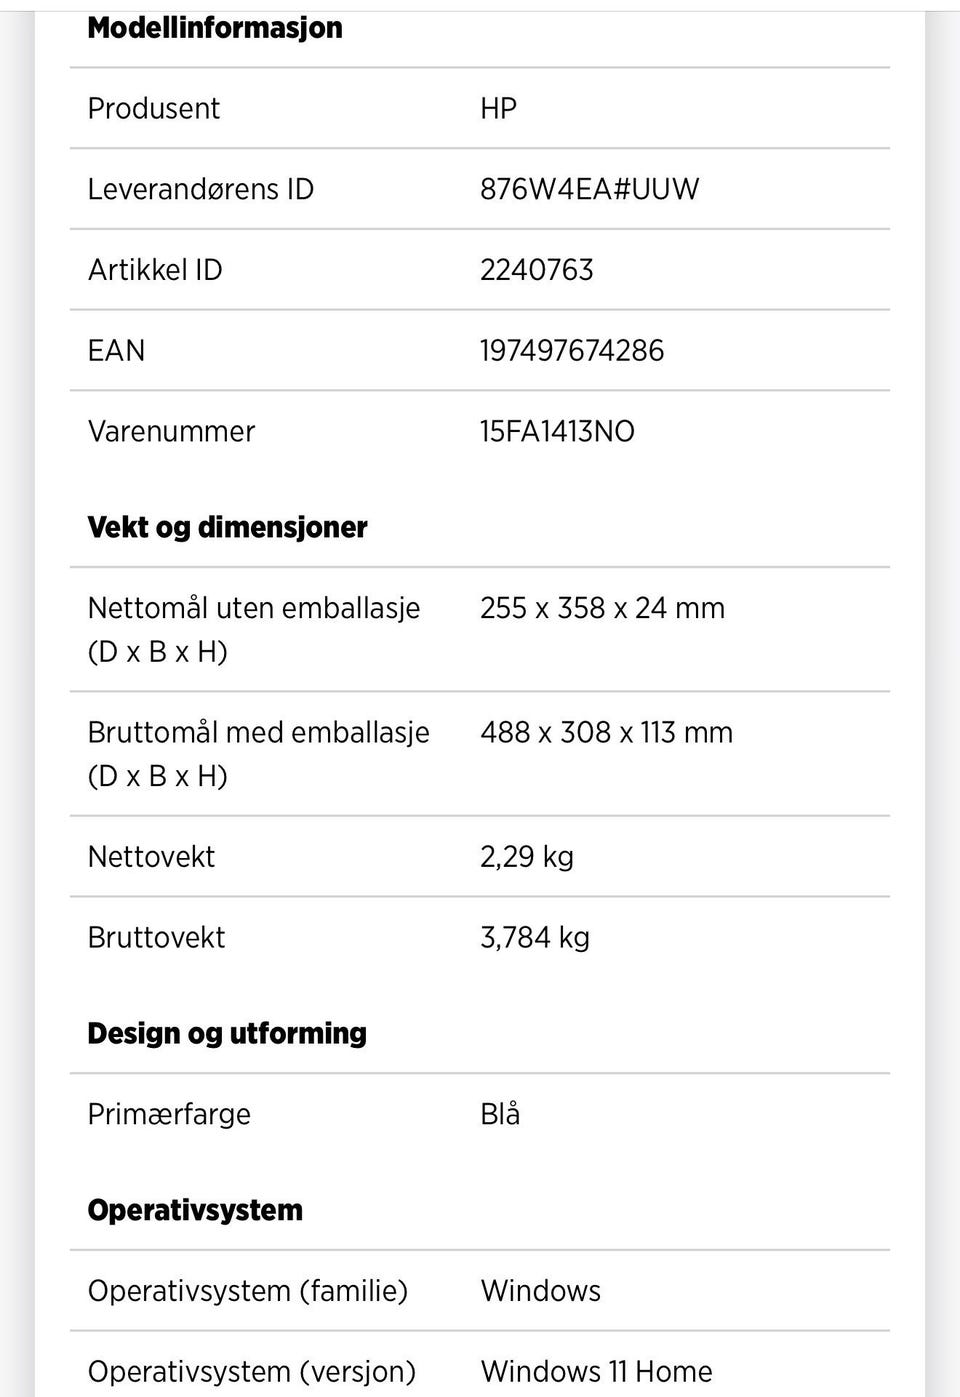Click the supplier ID 876W4EA#UUW

pos(589,189)
